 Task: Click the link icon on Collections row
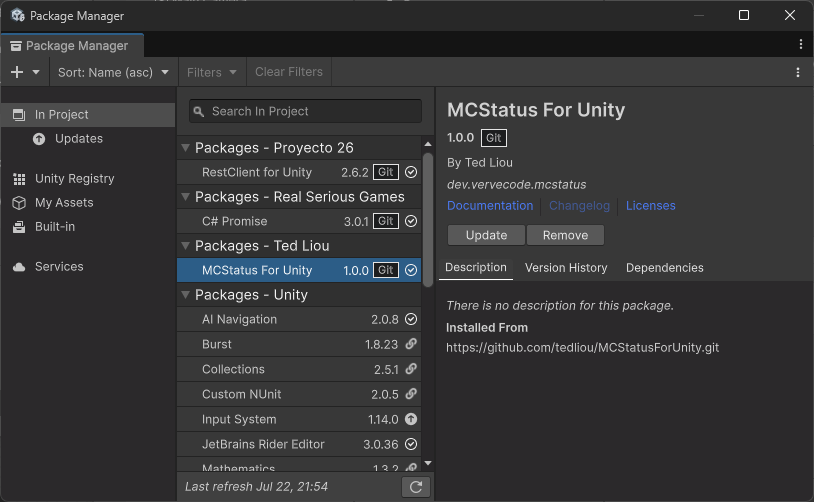coord(411,369)
